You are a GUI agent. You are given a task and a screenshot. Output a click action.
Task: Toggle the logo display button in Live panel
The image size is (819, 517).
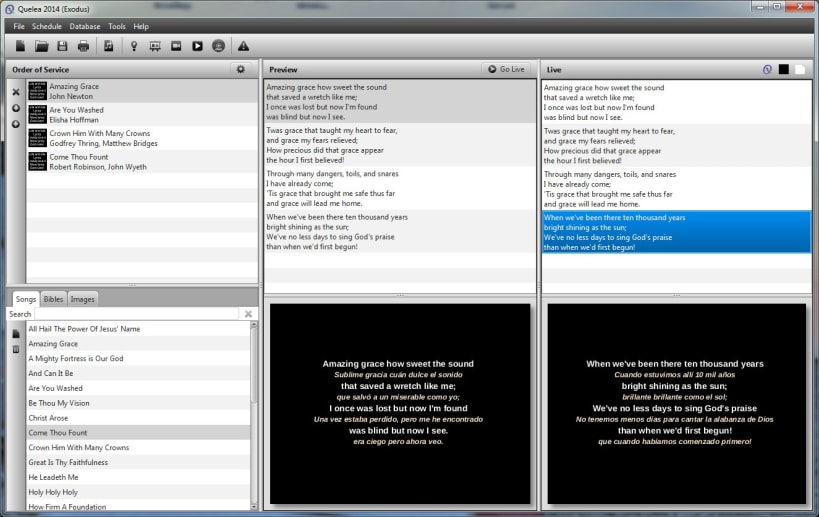(767, 69)
